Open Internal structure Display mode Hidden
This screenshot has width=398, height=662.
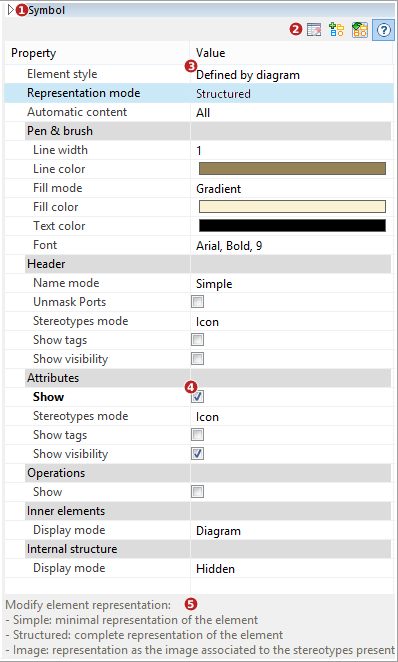point(292,568)
